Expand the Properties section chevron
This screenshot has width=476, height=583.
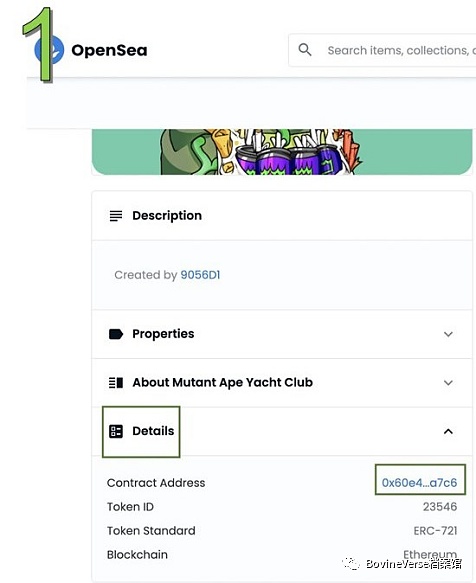448,334
